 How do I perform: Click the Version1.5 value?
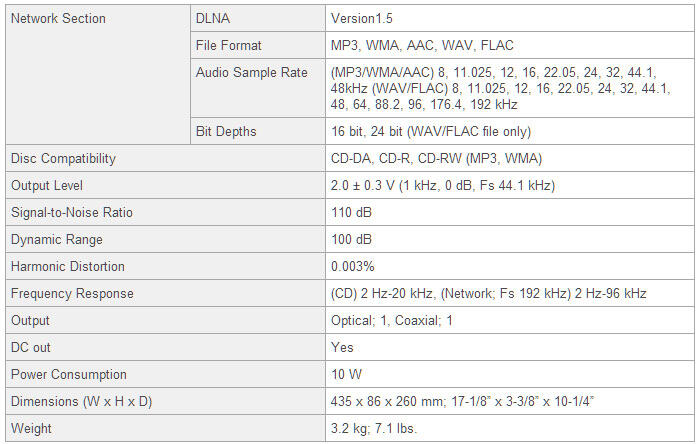(x=362, y=19)
